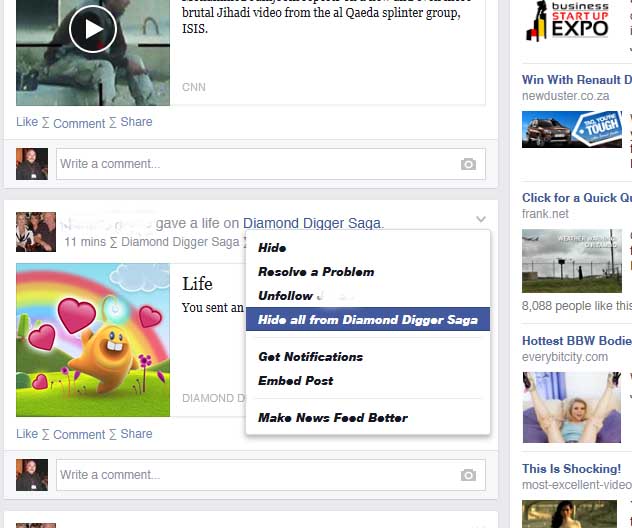Open the post options chevron on Diamond Digger post

point(480,219)
